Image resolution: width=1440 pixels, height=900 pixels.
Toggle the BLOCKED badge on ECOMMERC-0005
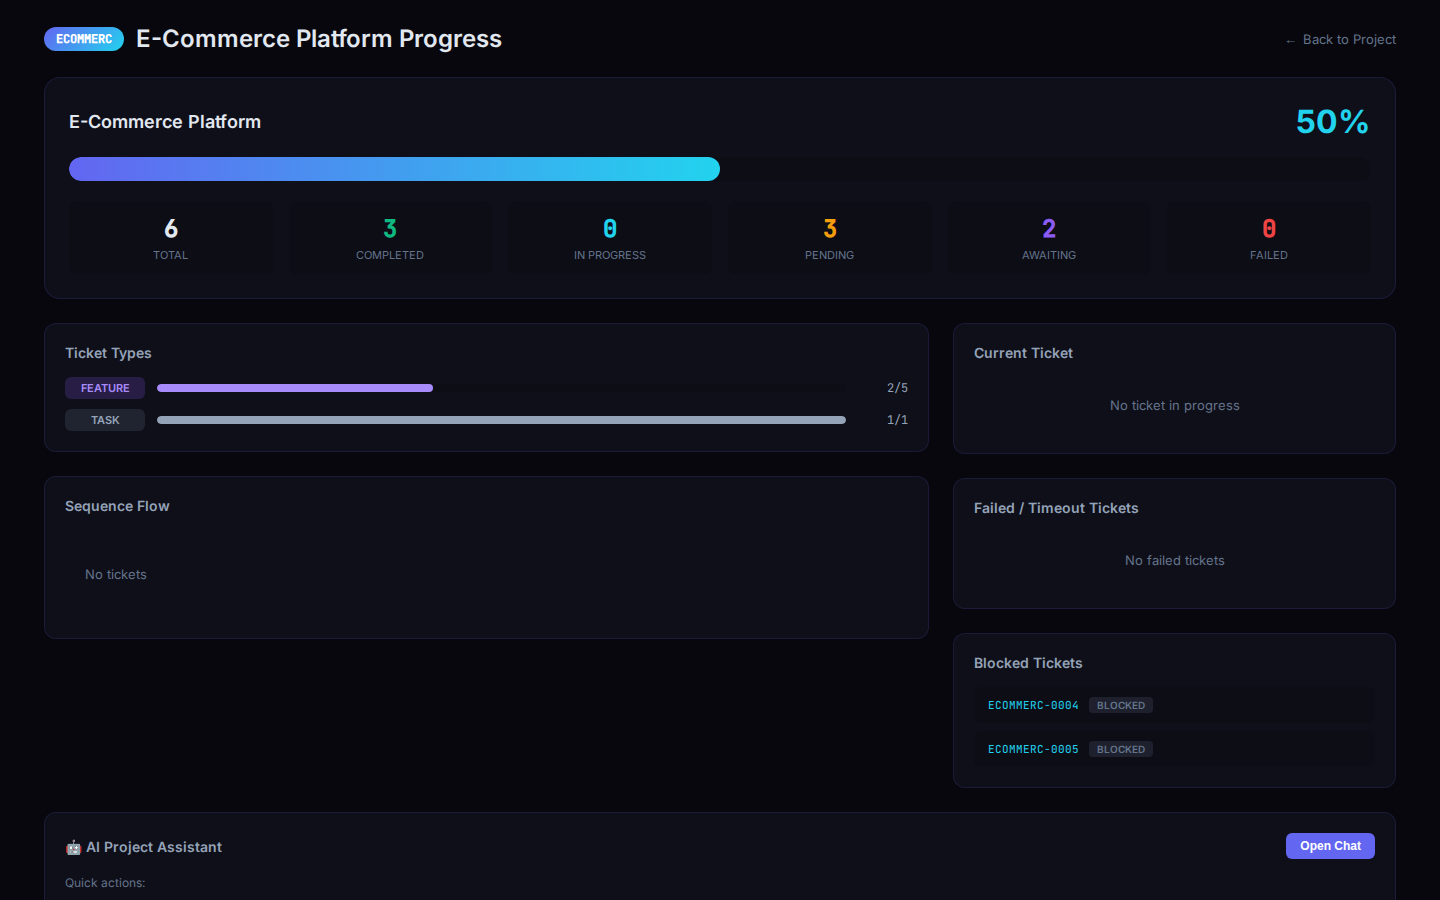pyautogui.click(x=1120, y=749)
